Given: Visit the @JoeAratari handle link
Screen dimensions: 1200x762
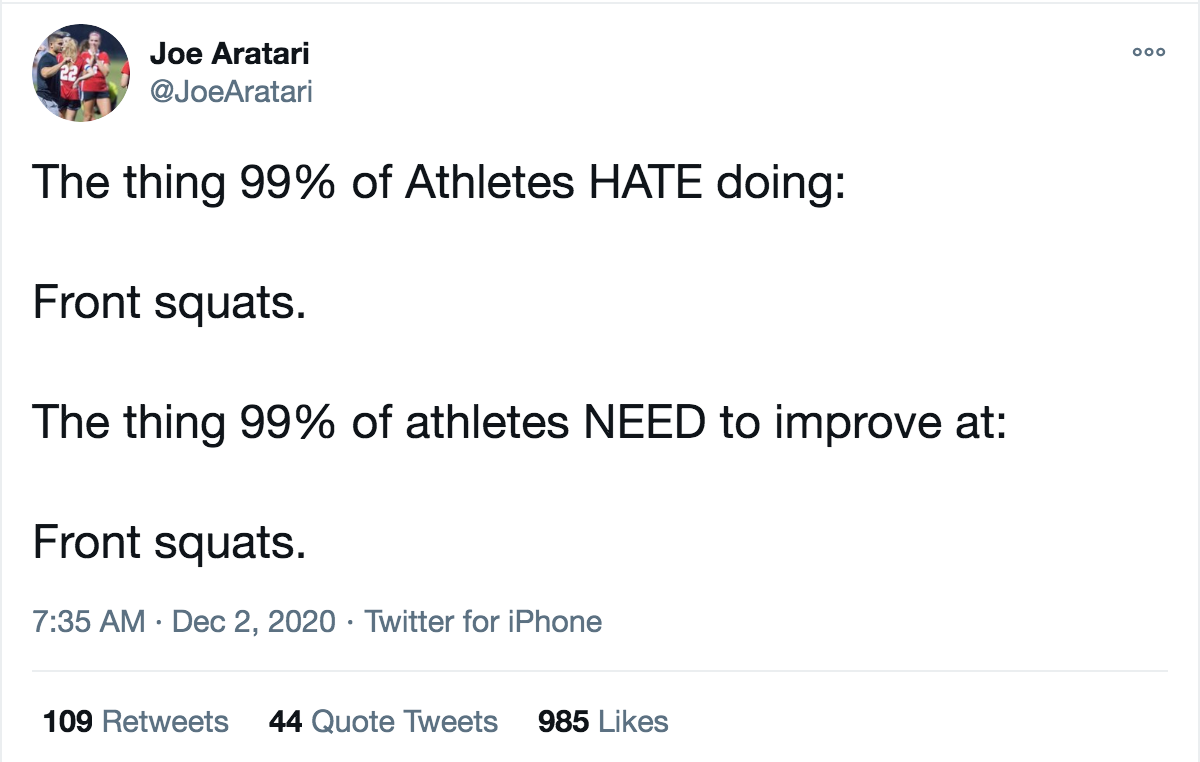Looking at the screenshot, I should click(x=231, y=93).
